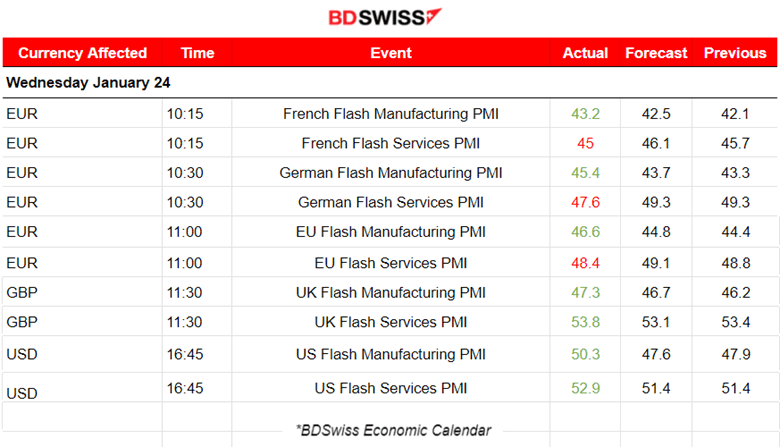Click the BDSwiss Economic Calendar footnote

[x=393, y=430]
